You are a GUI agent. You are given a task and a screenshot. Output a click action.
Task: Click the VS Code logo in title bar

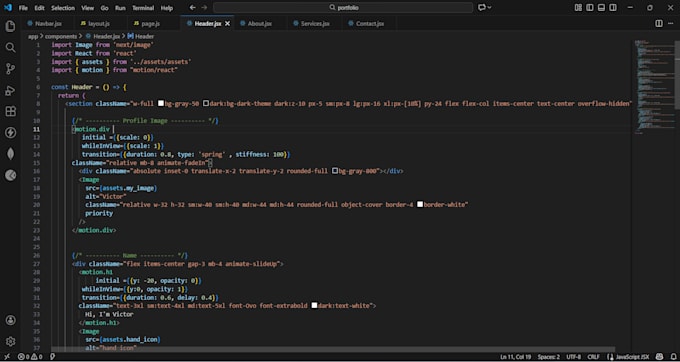point(8,7)
